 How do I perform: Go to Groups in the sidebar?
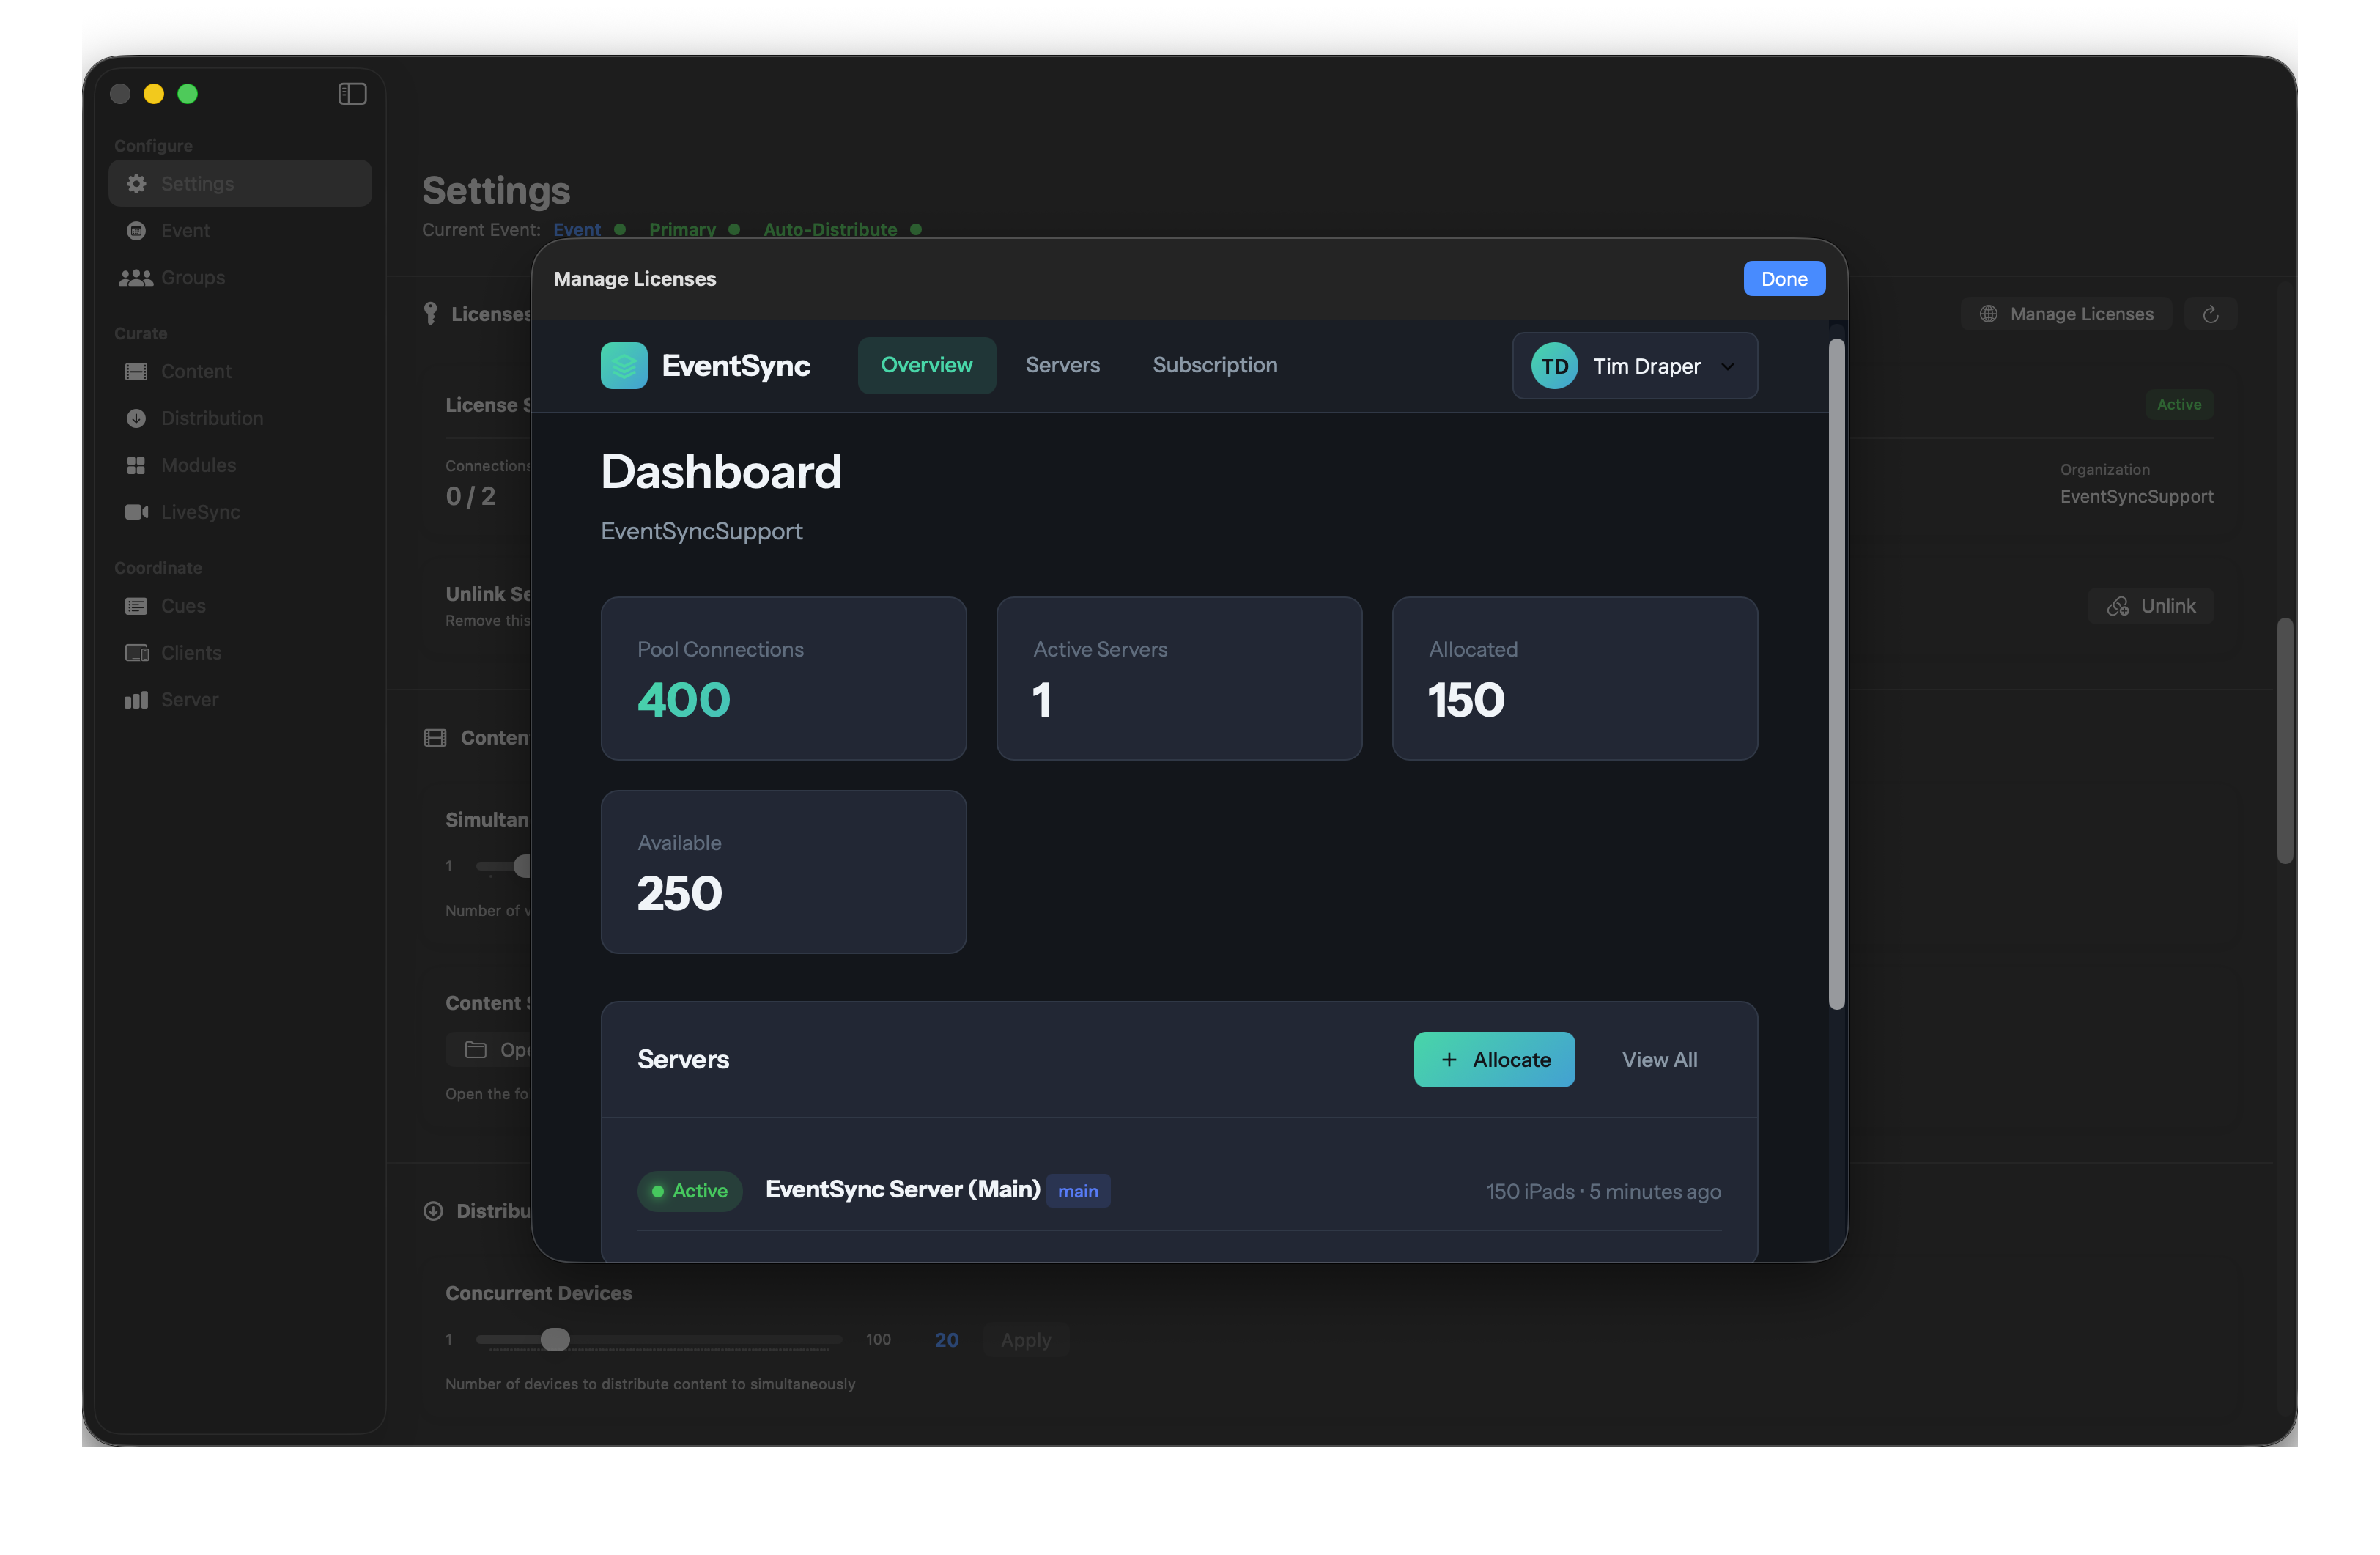pos(240,278)
